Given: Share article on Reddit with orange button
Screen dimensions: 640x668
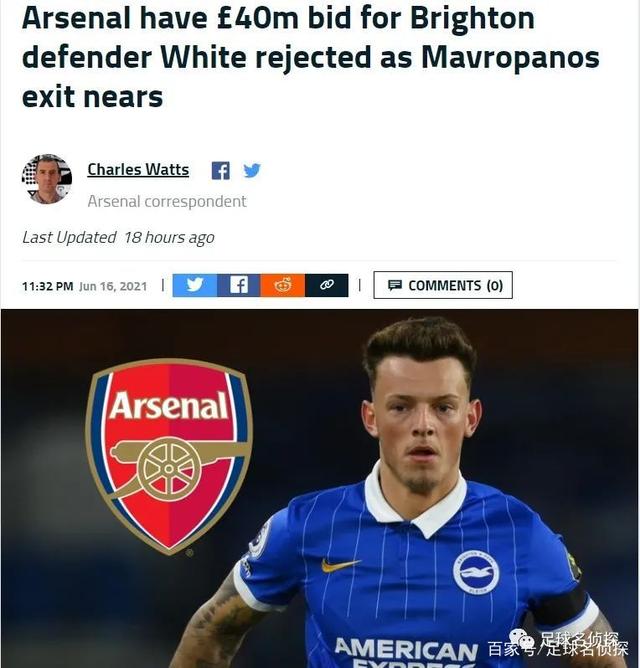Looking at the screenshot, I should click(283, 285).
